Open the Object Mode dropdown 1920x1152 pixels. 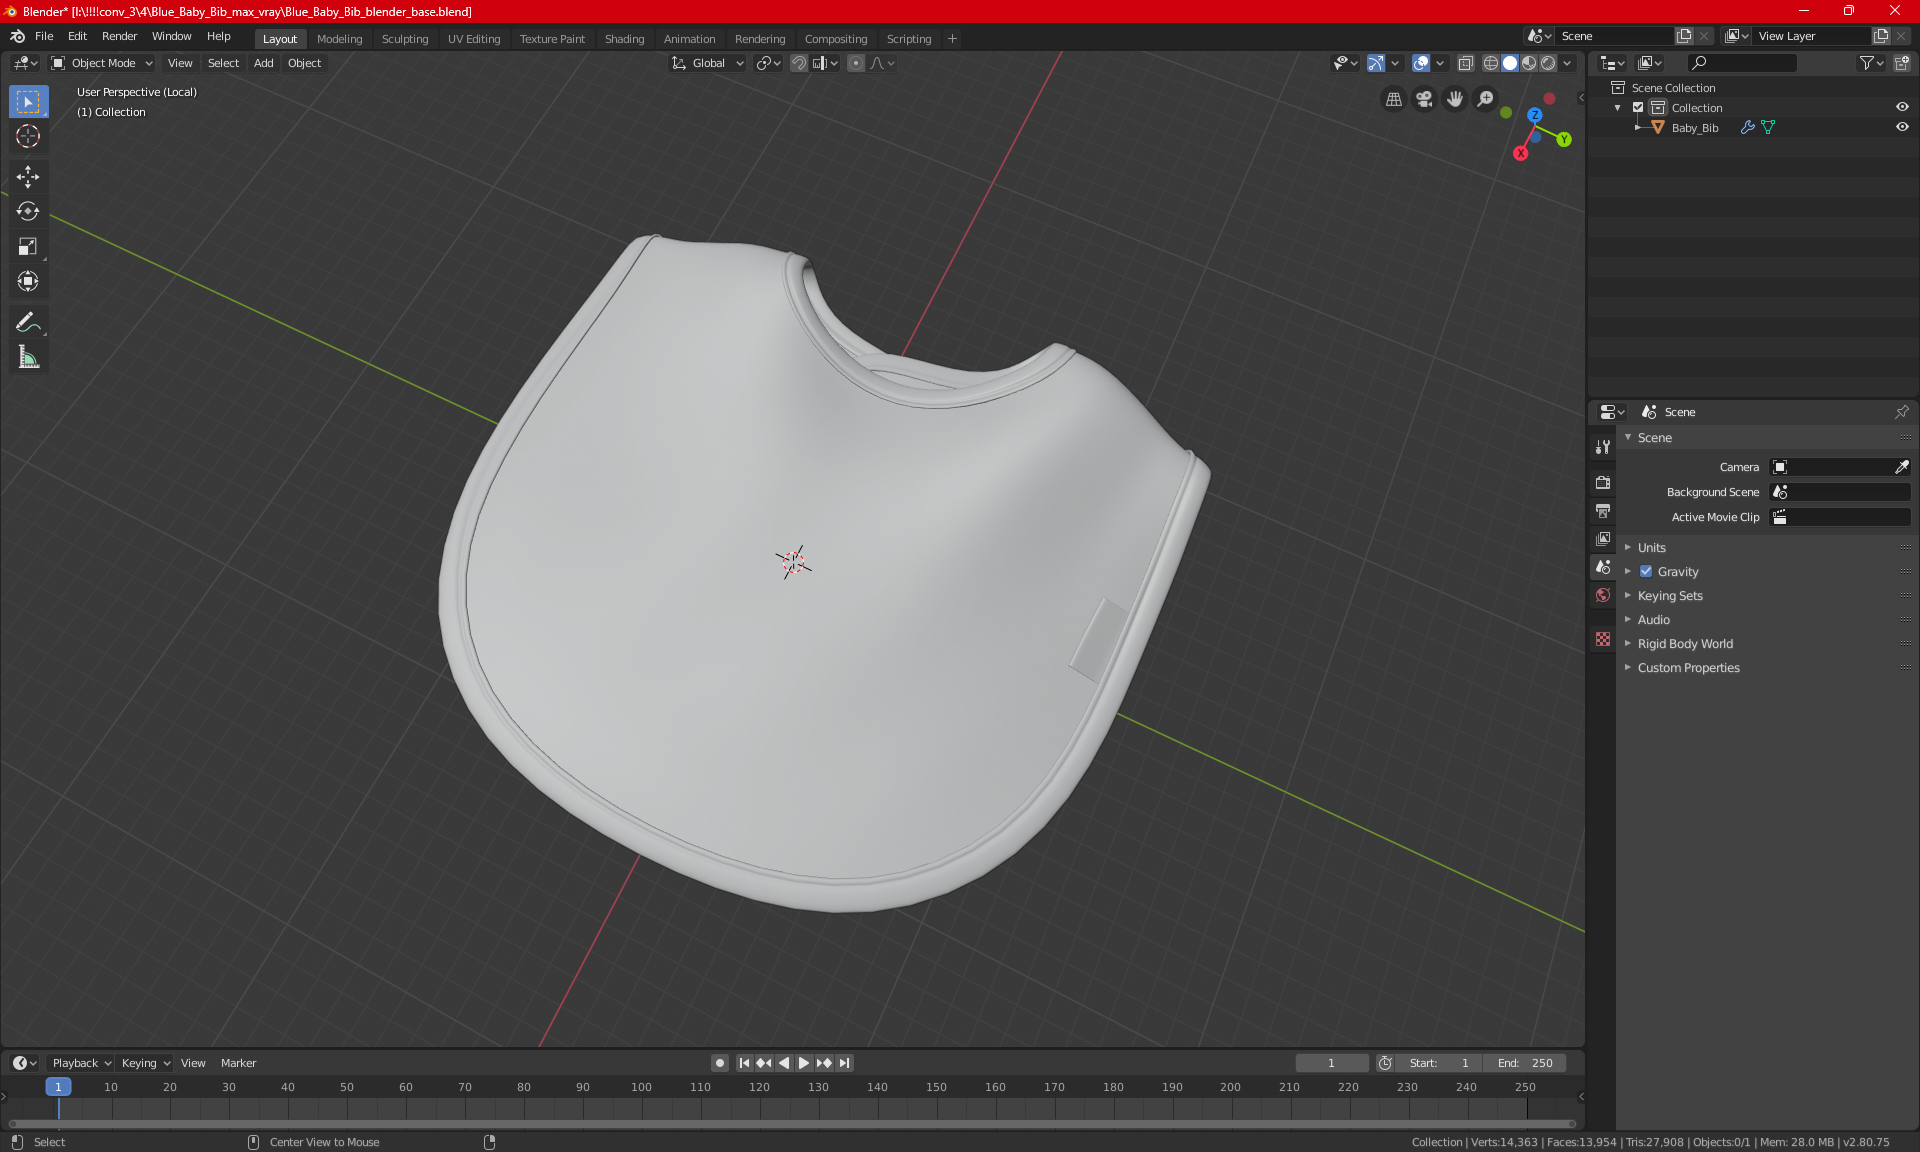pyautogui.click(x=102, y=63)
